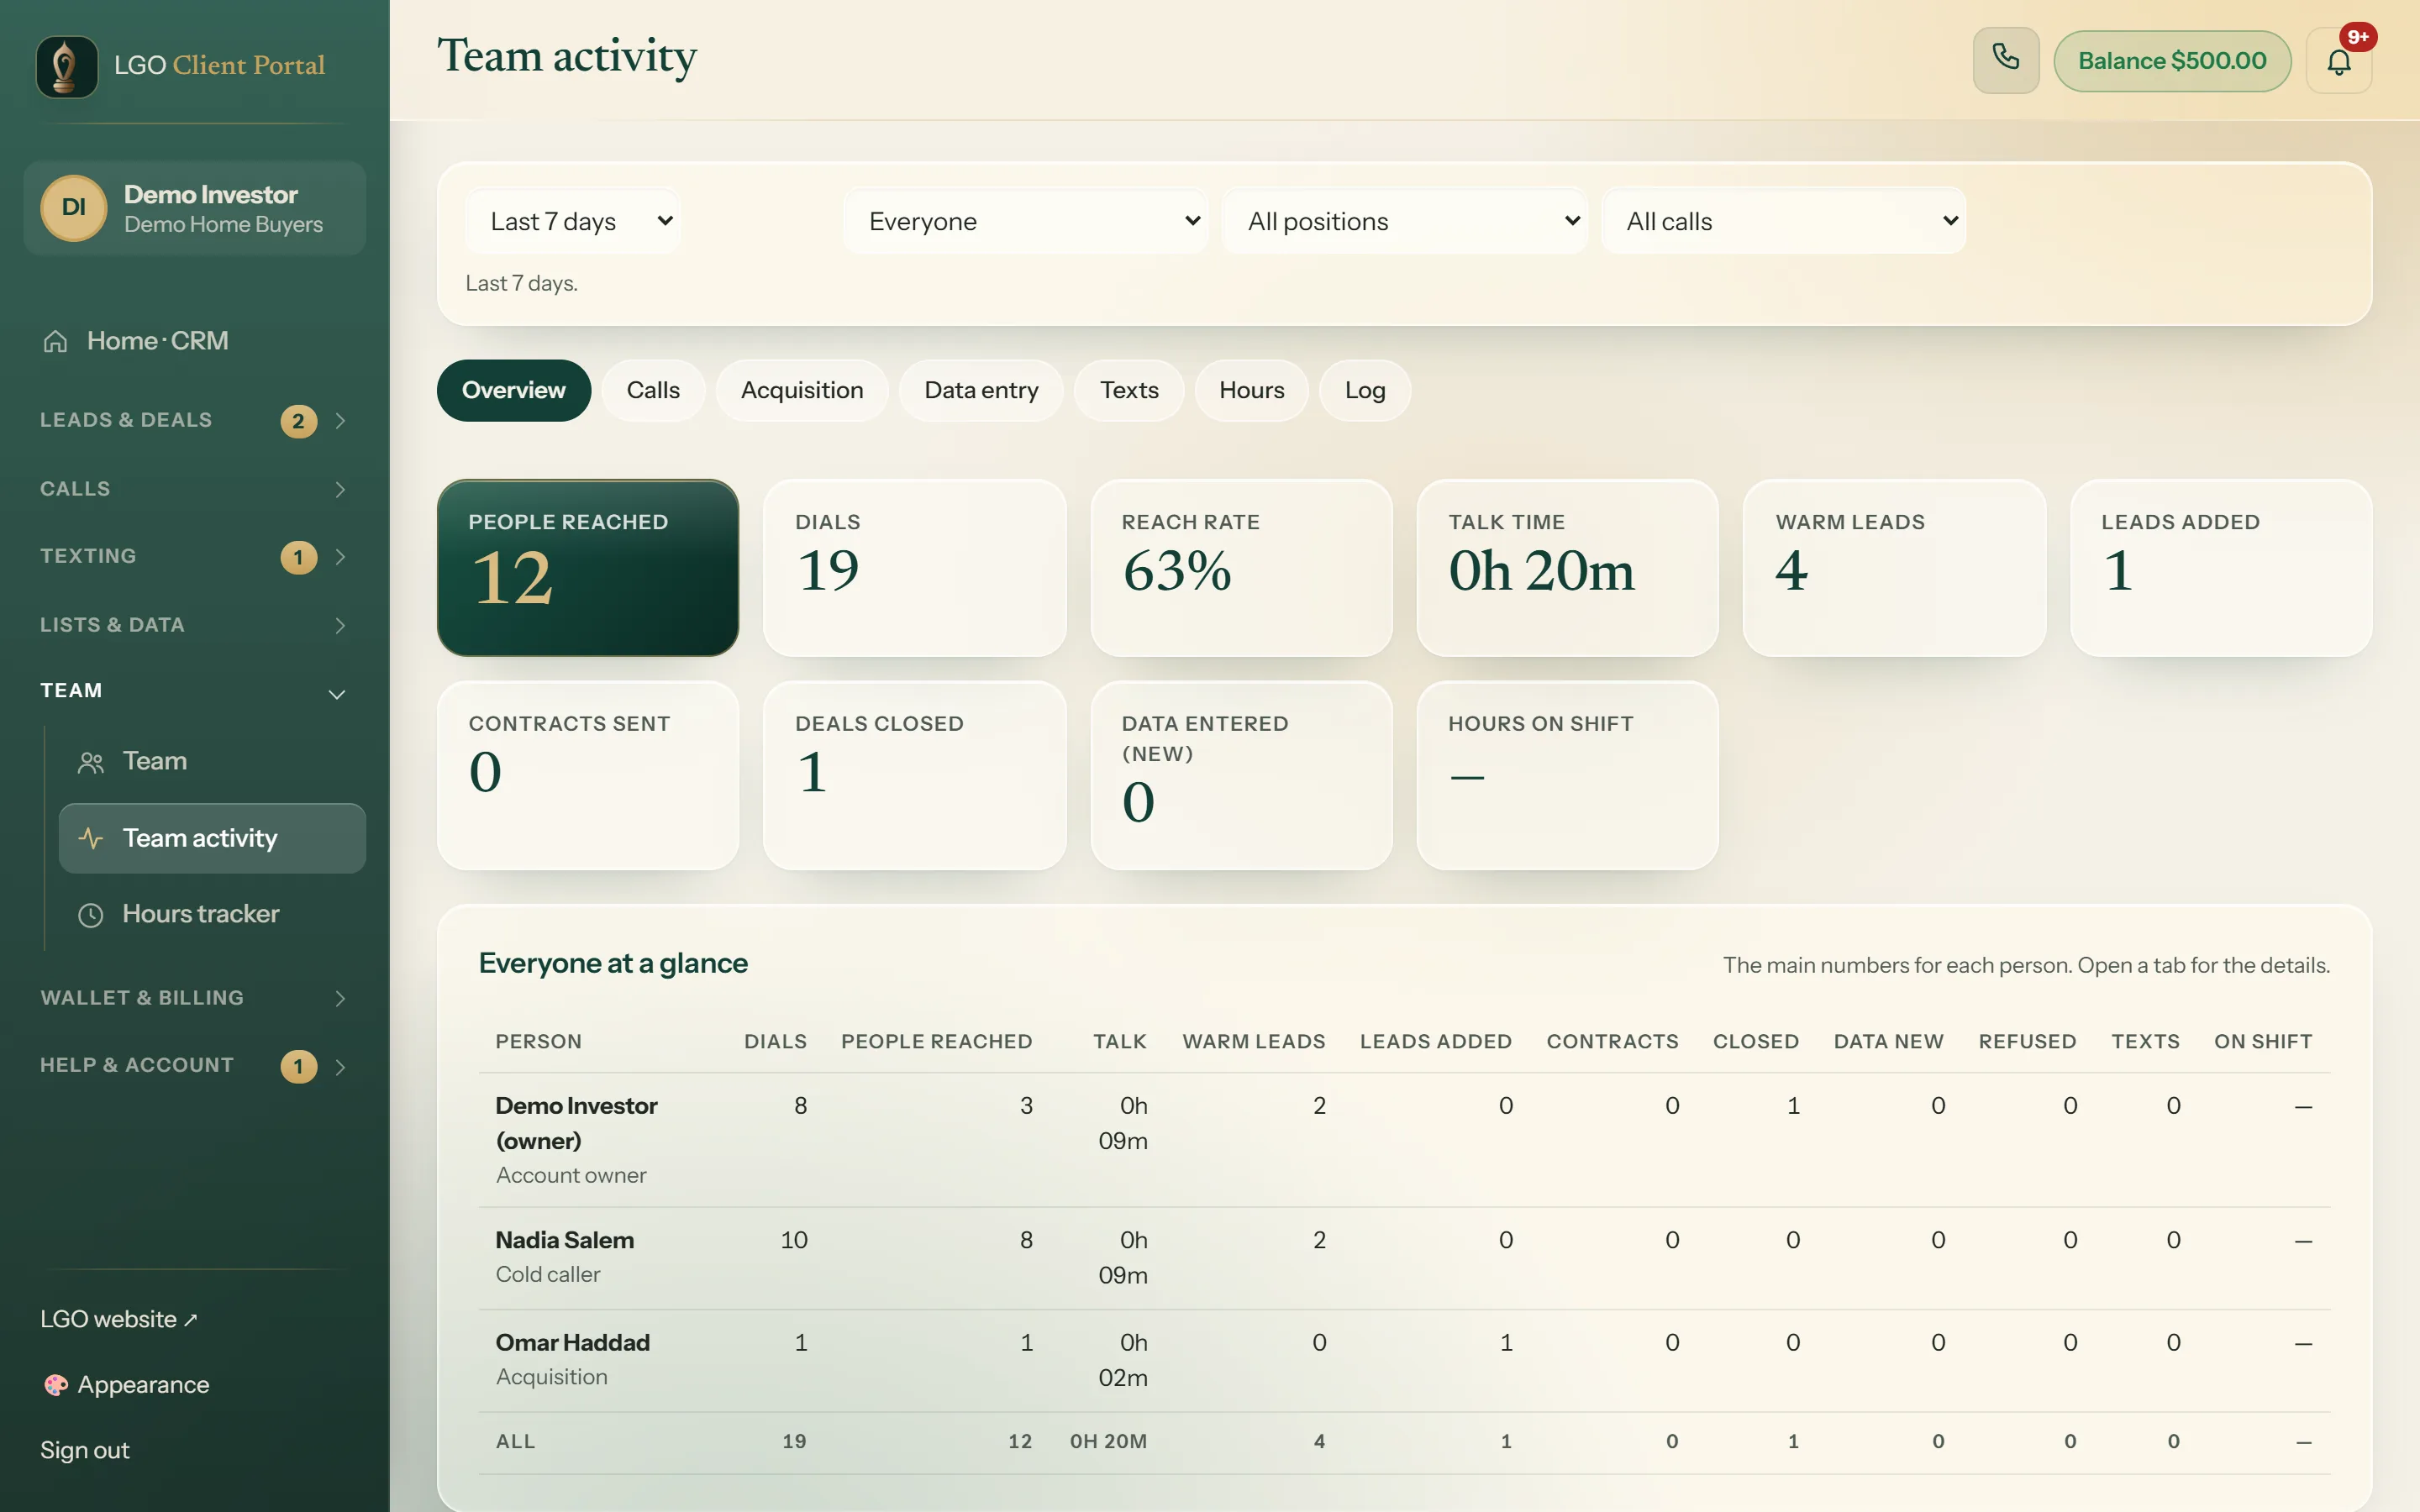Click the Hours tracker clock icon
This screenshot has height=1512, width=2420.
(x=91, y=914)
